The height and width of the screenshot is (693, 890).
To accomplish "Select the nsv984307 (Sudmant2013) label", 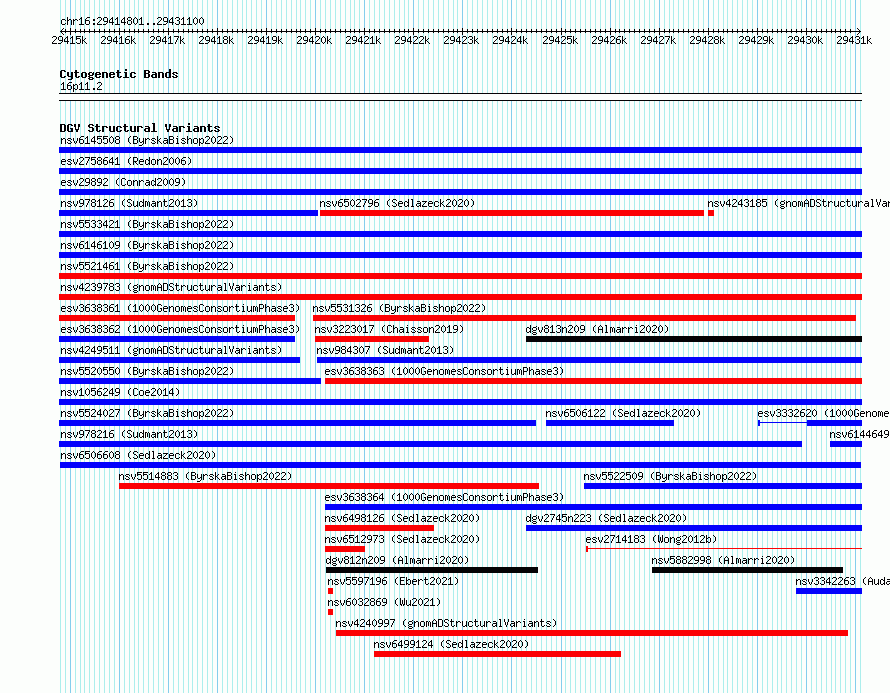I will click(x=385, y=350).
